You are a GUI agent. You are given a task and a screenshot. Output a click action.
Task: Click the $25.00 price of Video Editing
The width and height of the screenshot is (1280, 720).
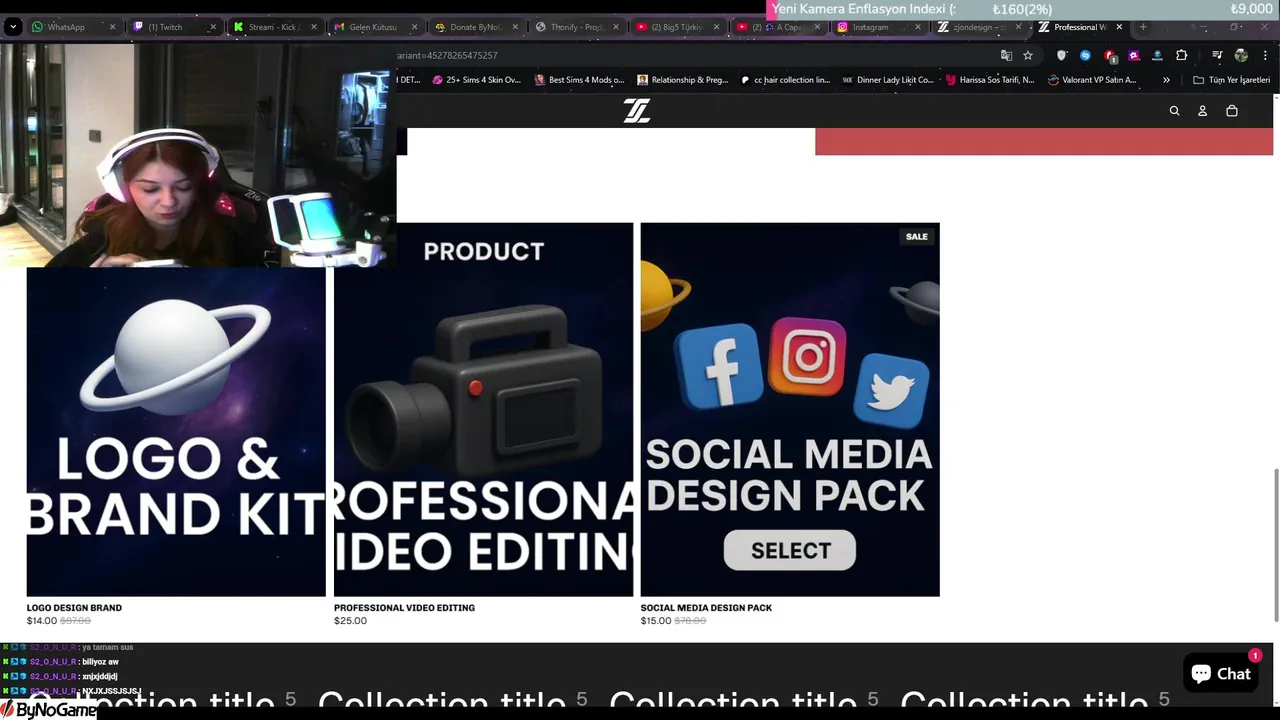[x=350, y=621]
